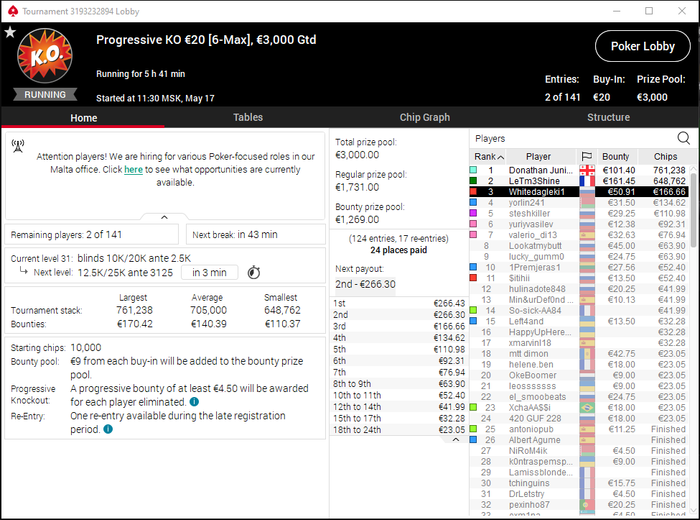
Task: Select player Donathan Juni row
Action: coord(579,170)
